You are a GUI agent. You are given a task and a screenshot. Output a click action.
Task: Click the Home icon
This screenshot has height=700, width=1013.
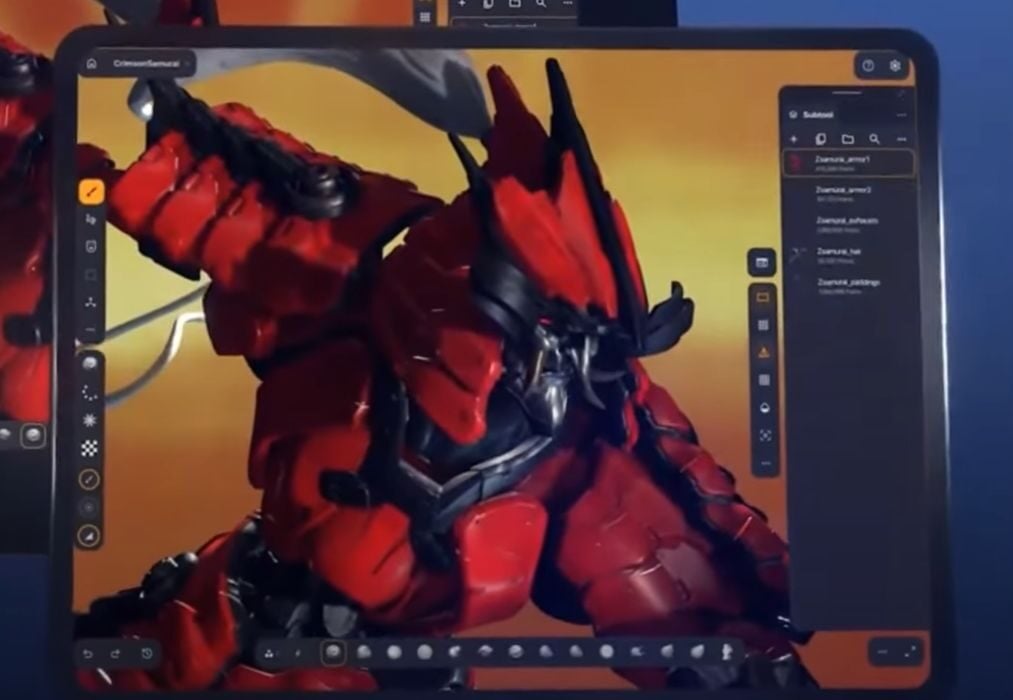[92, 63]
